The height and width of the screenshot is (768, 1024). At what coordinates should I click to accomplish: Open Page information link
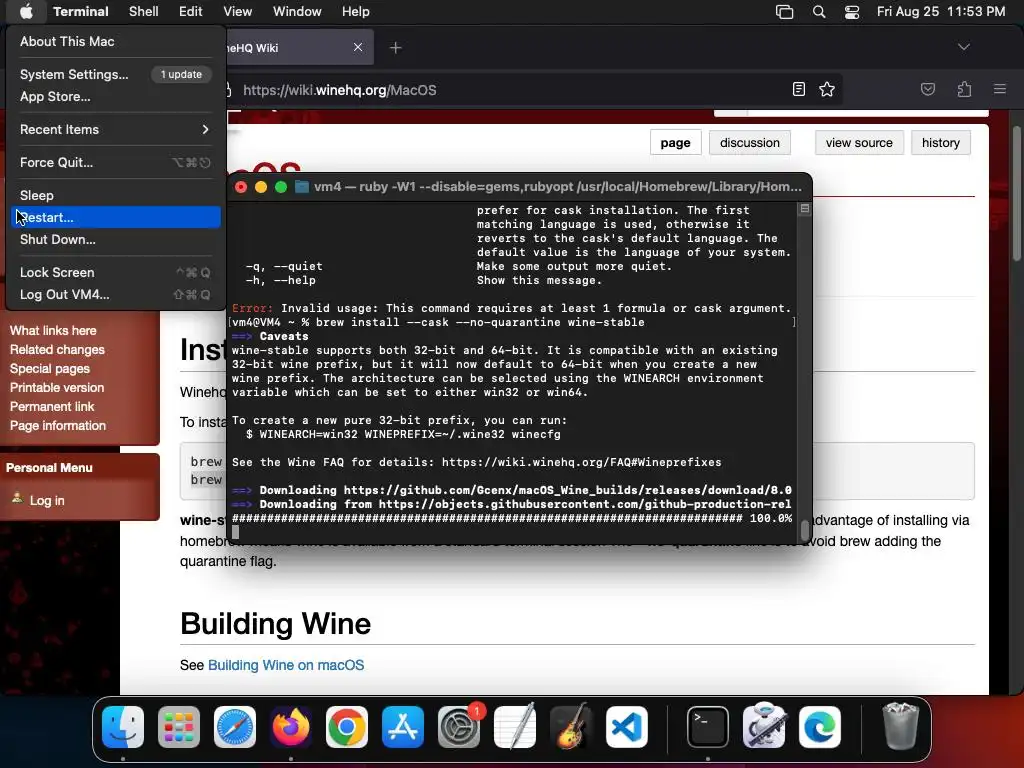57,425
